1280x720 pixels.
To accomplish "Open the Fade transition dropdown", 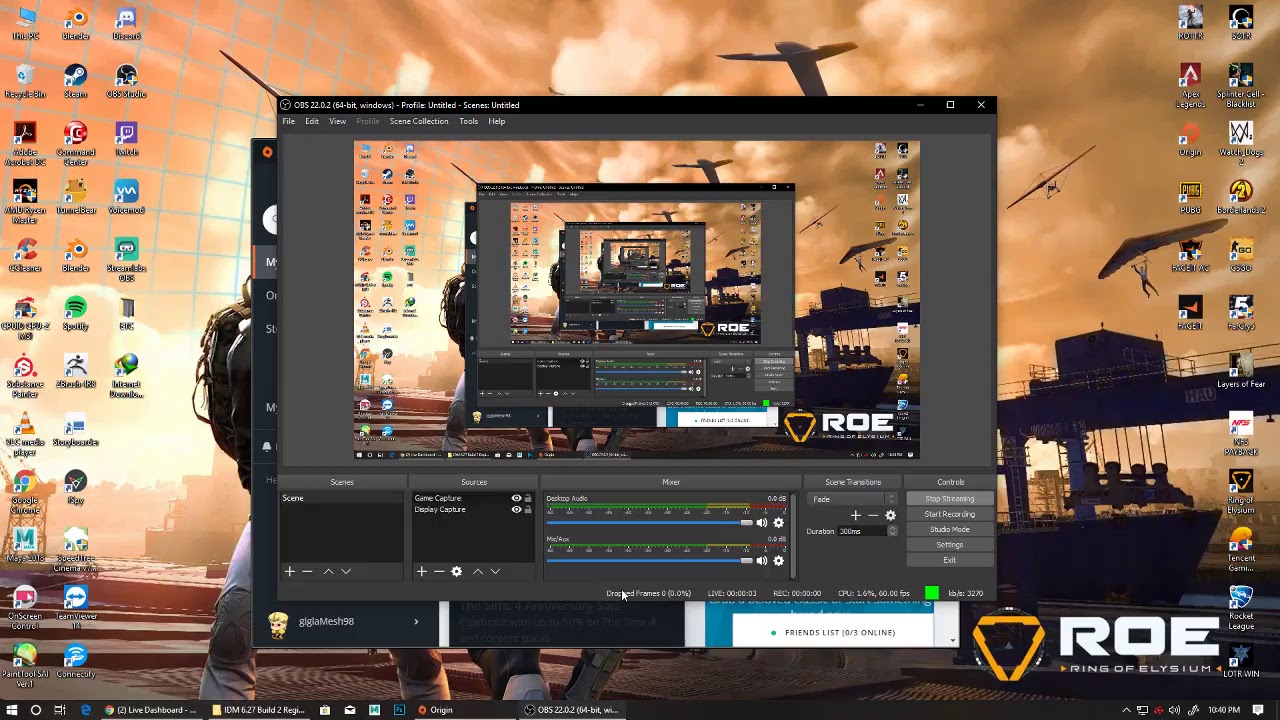I will click(854, 499).
